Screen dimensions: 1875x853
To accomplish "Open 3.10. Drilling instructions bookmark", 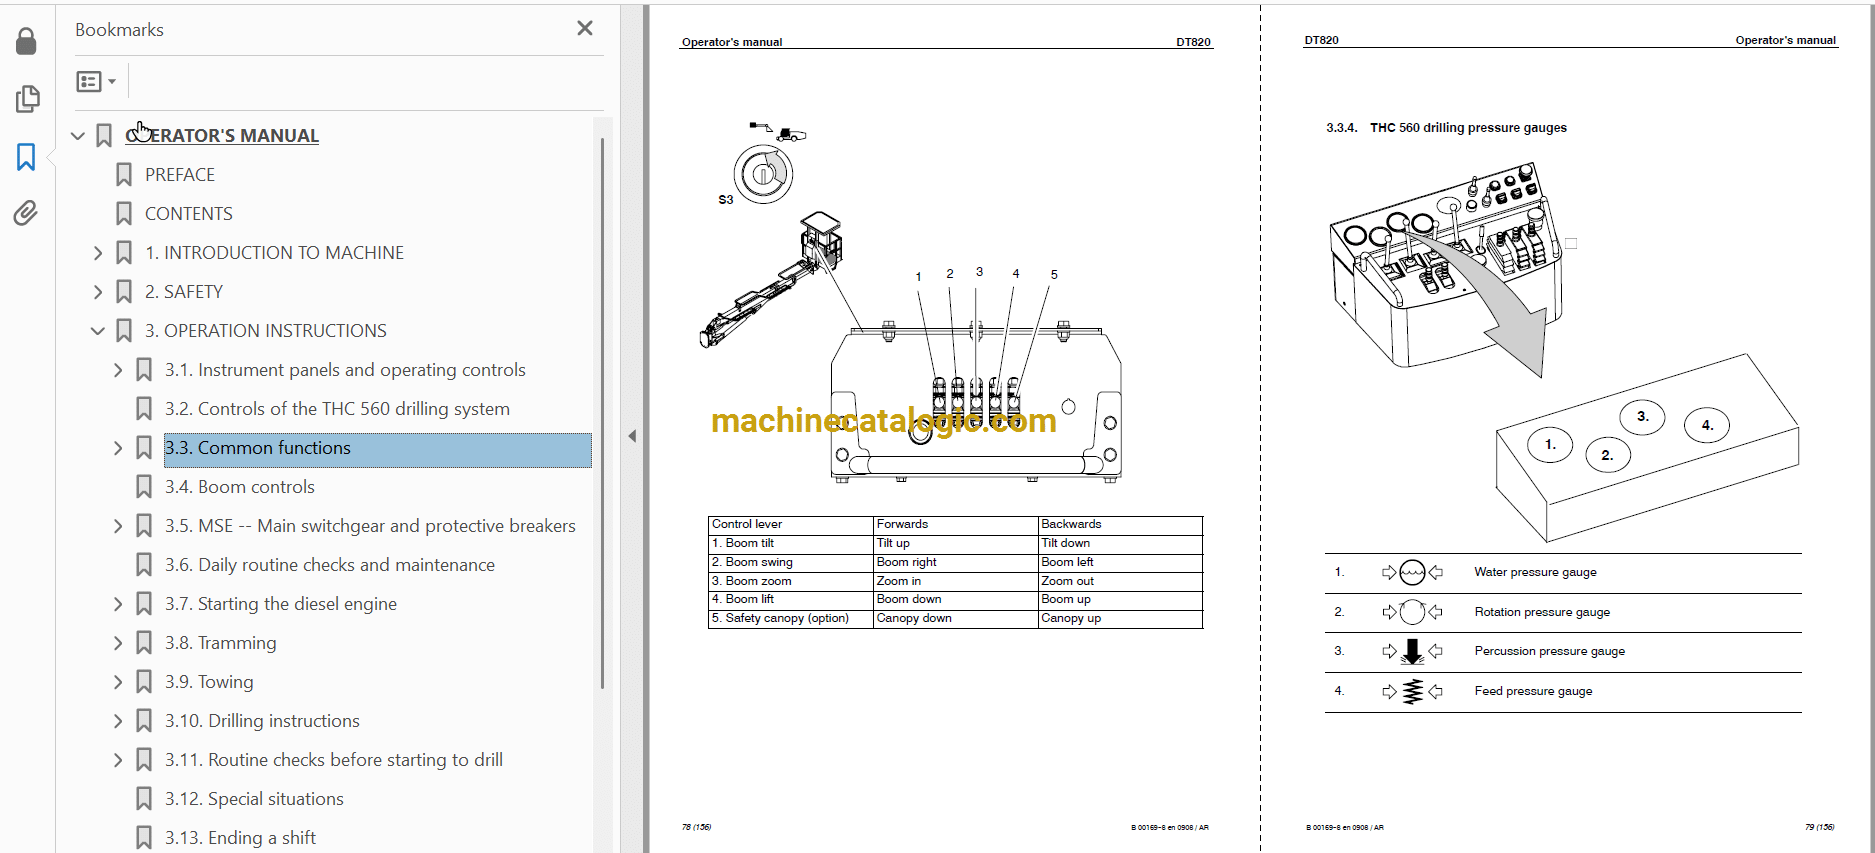I will (x=262, y=721).
